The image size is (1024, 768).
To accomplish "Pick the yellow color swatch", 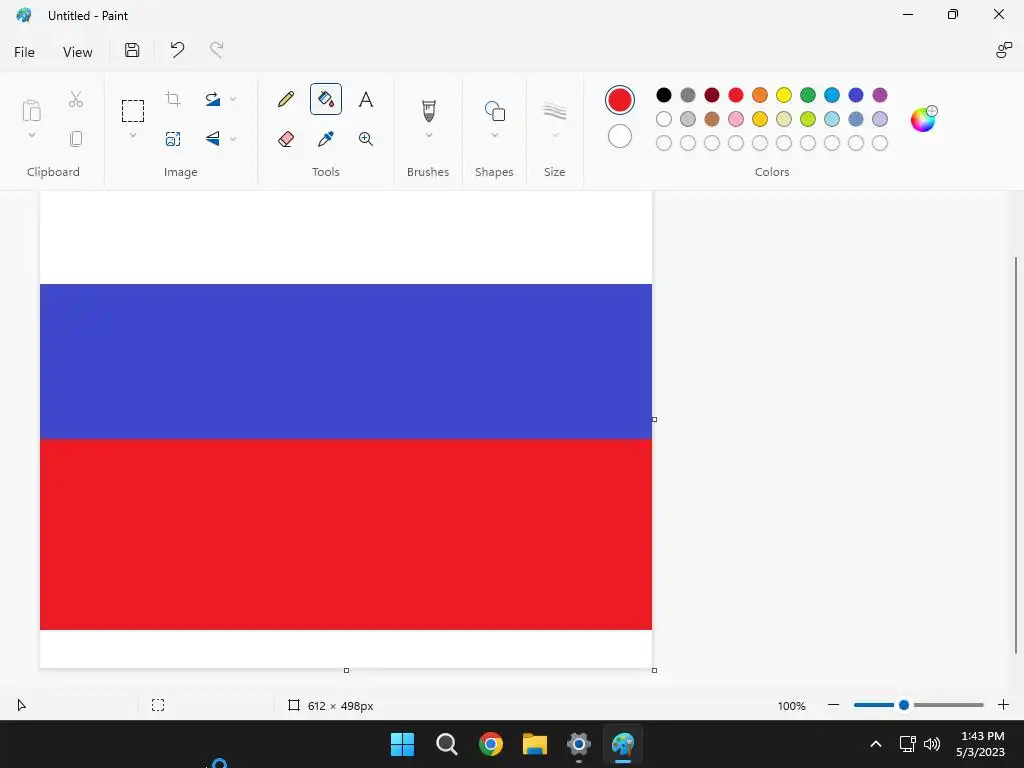I will tap(784, 95).
